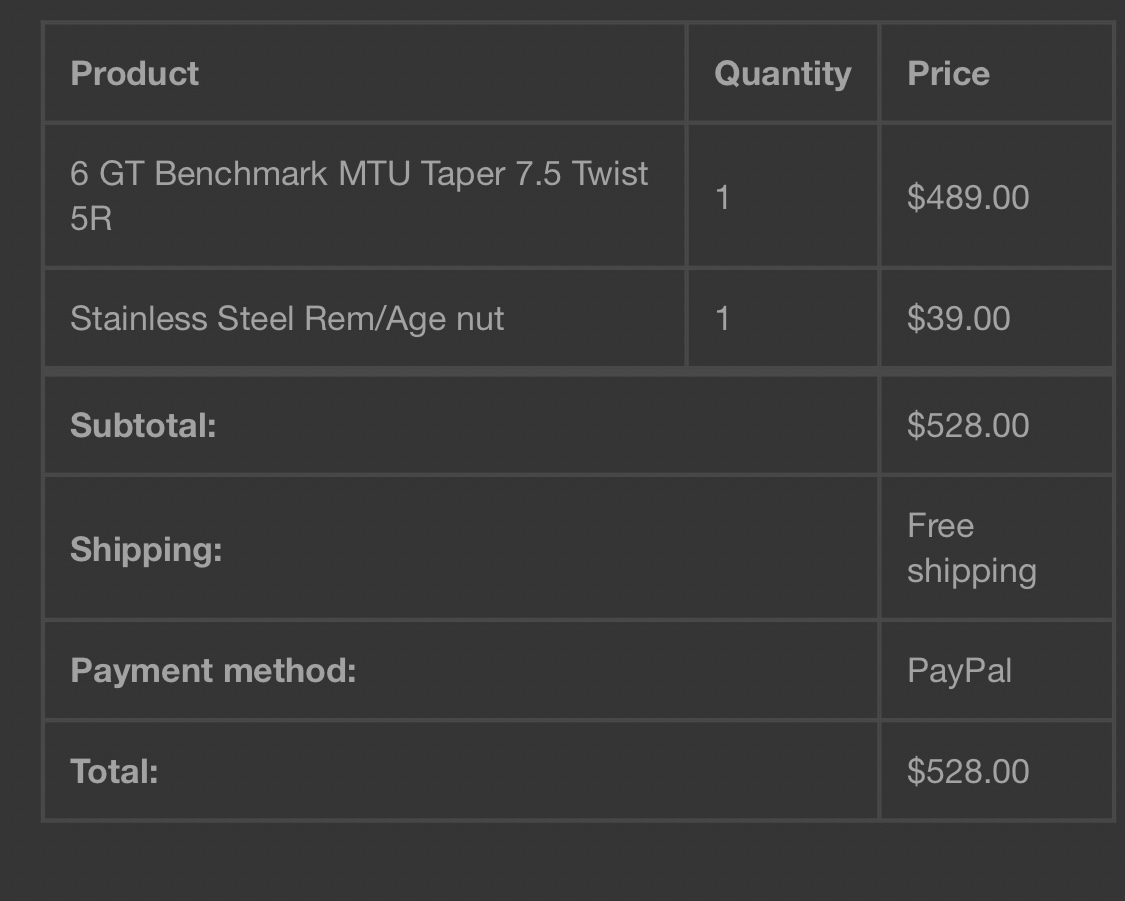Click the PayPal payment value

(959, 671)
